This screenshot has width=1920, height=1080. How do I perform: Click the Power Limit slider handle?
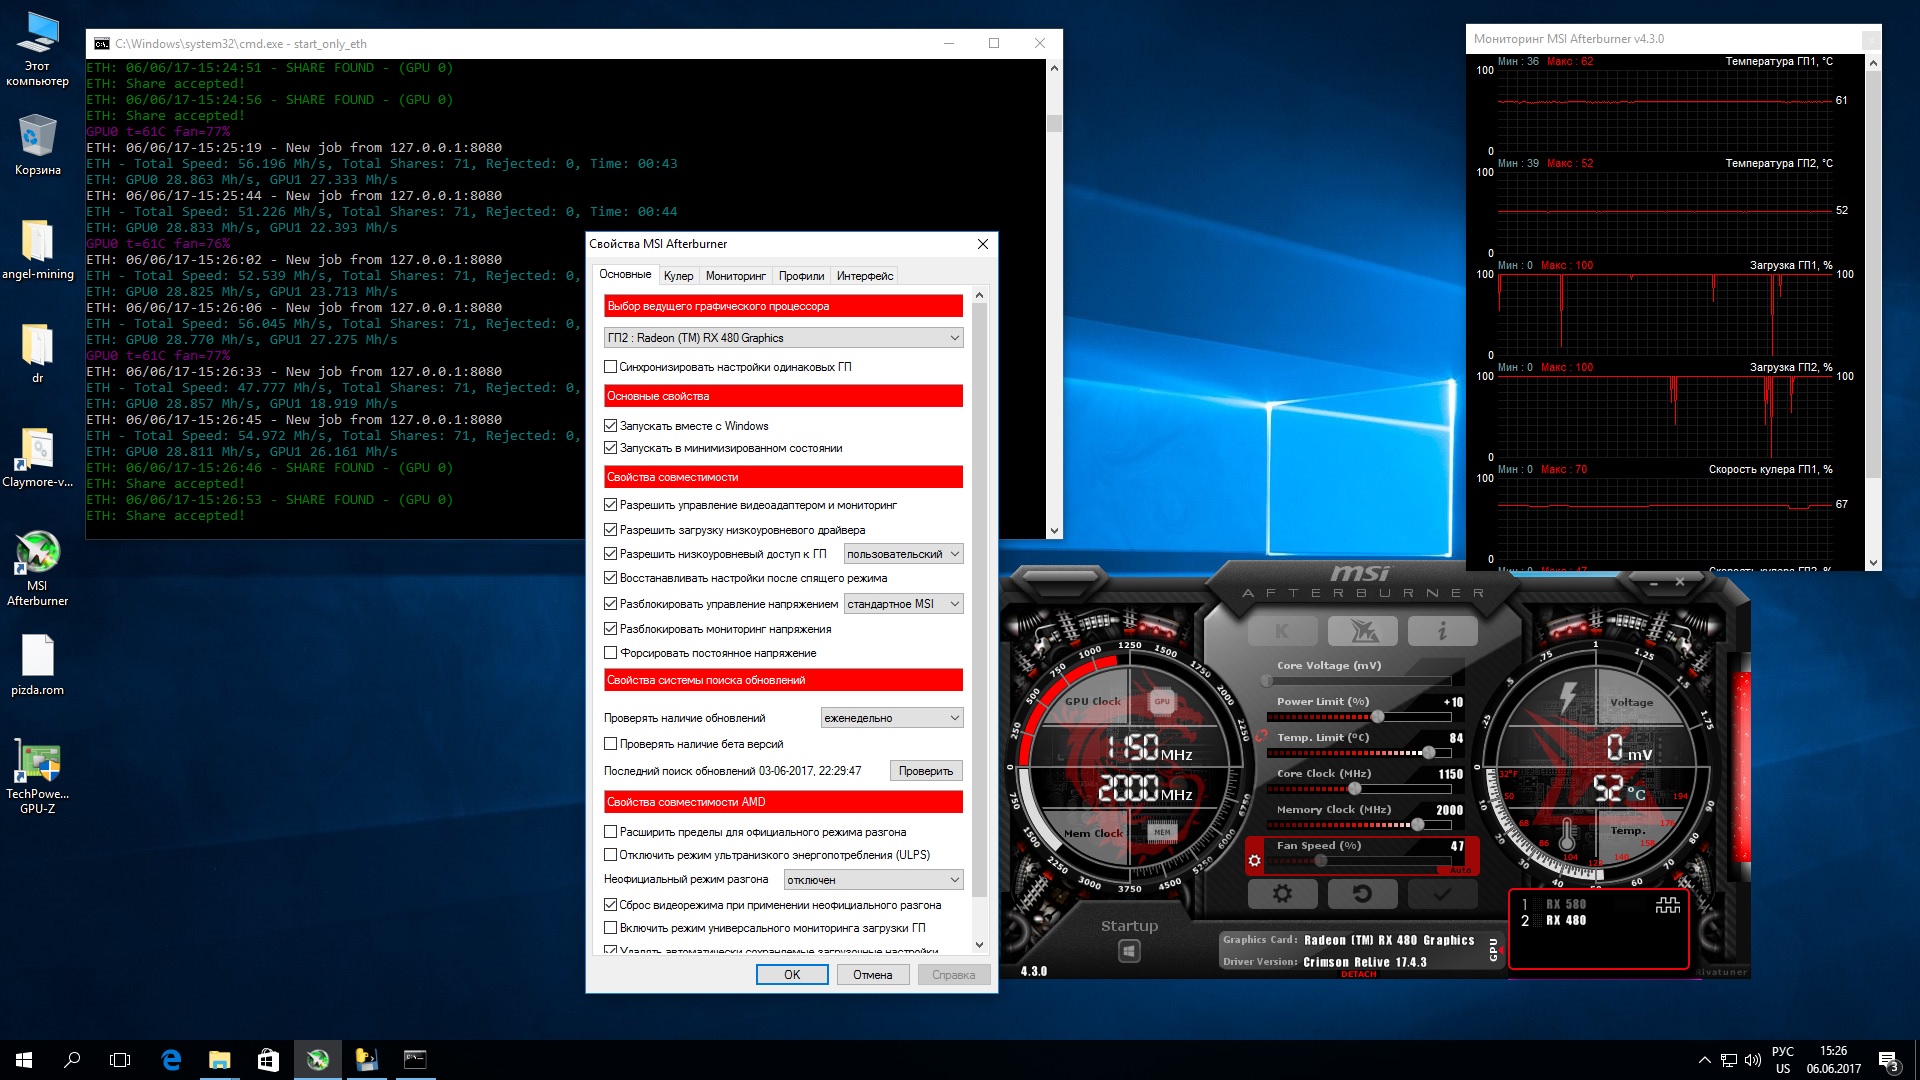(x=1377, y=717)
